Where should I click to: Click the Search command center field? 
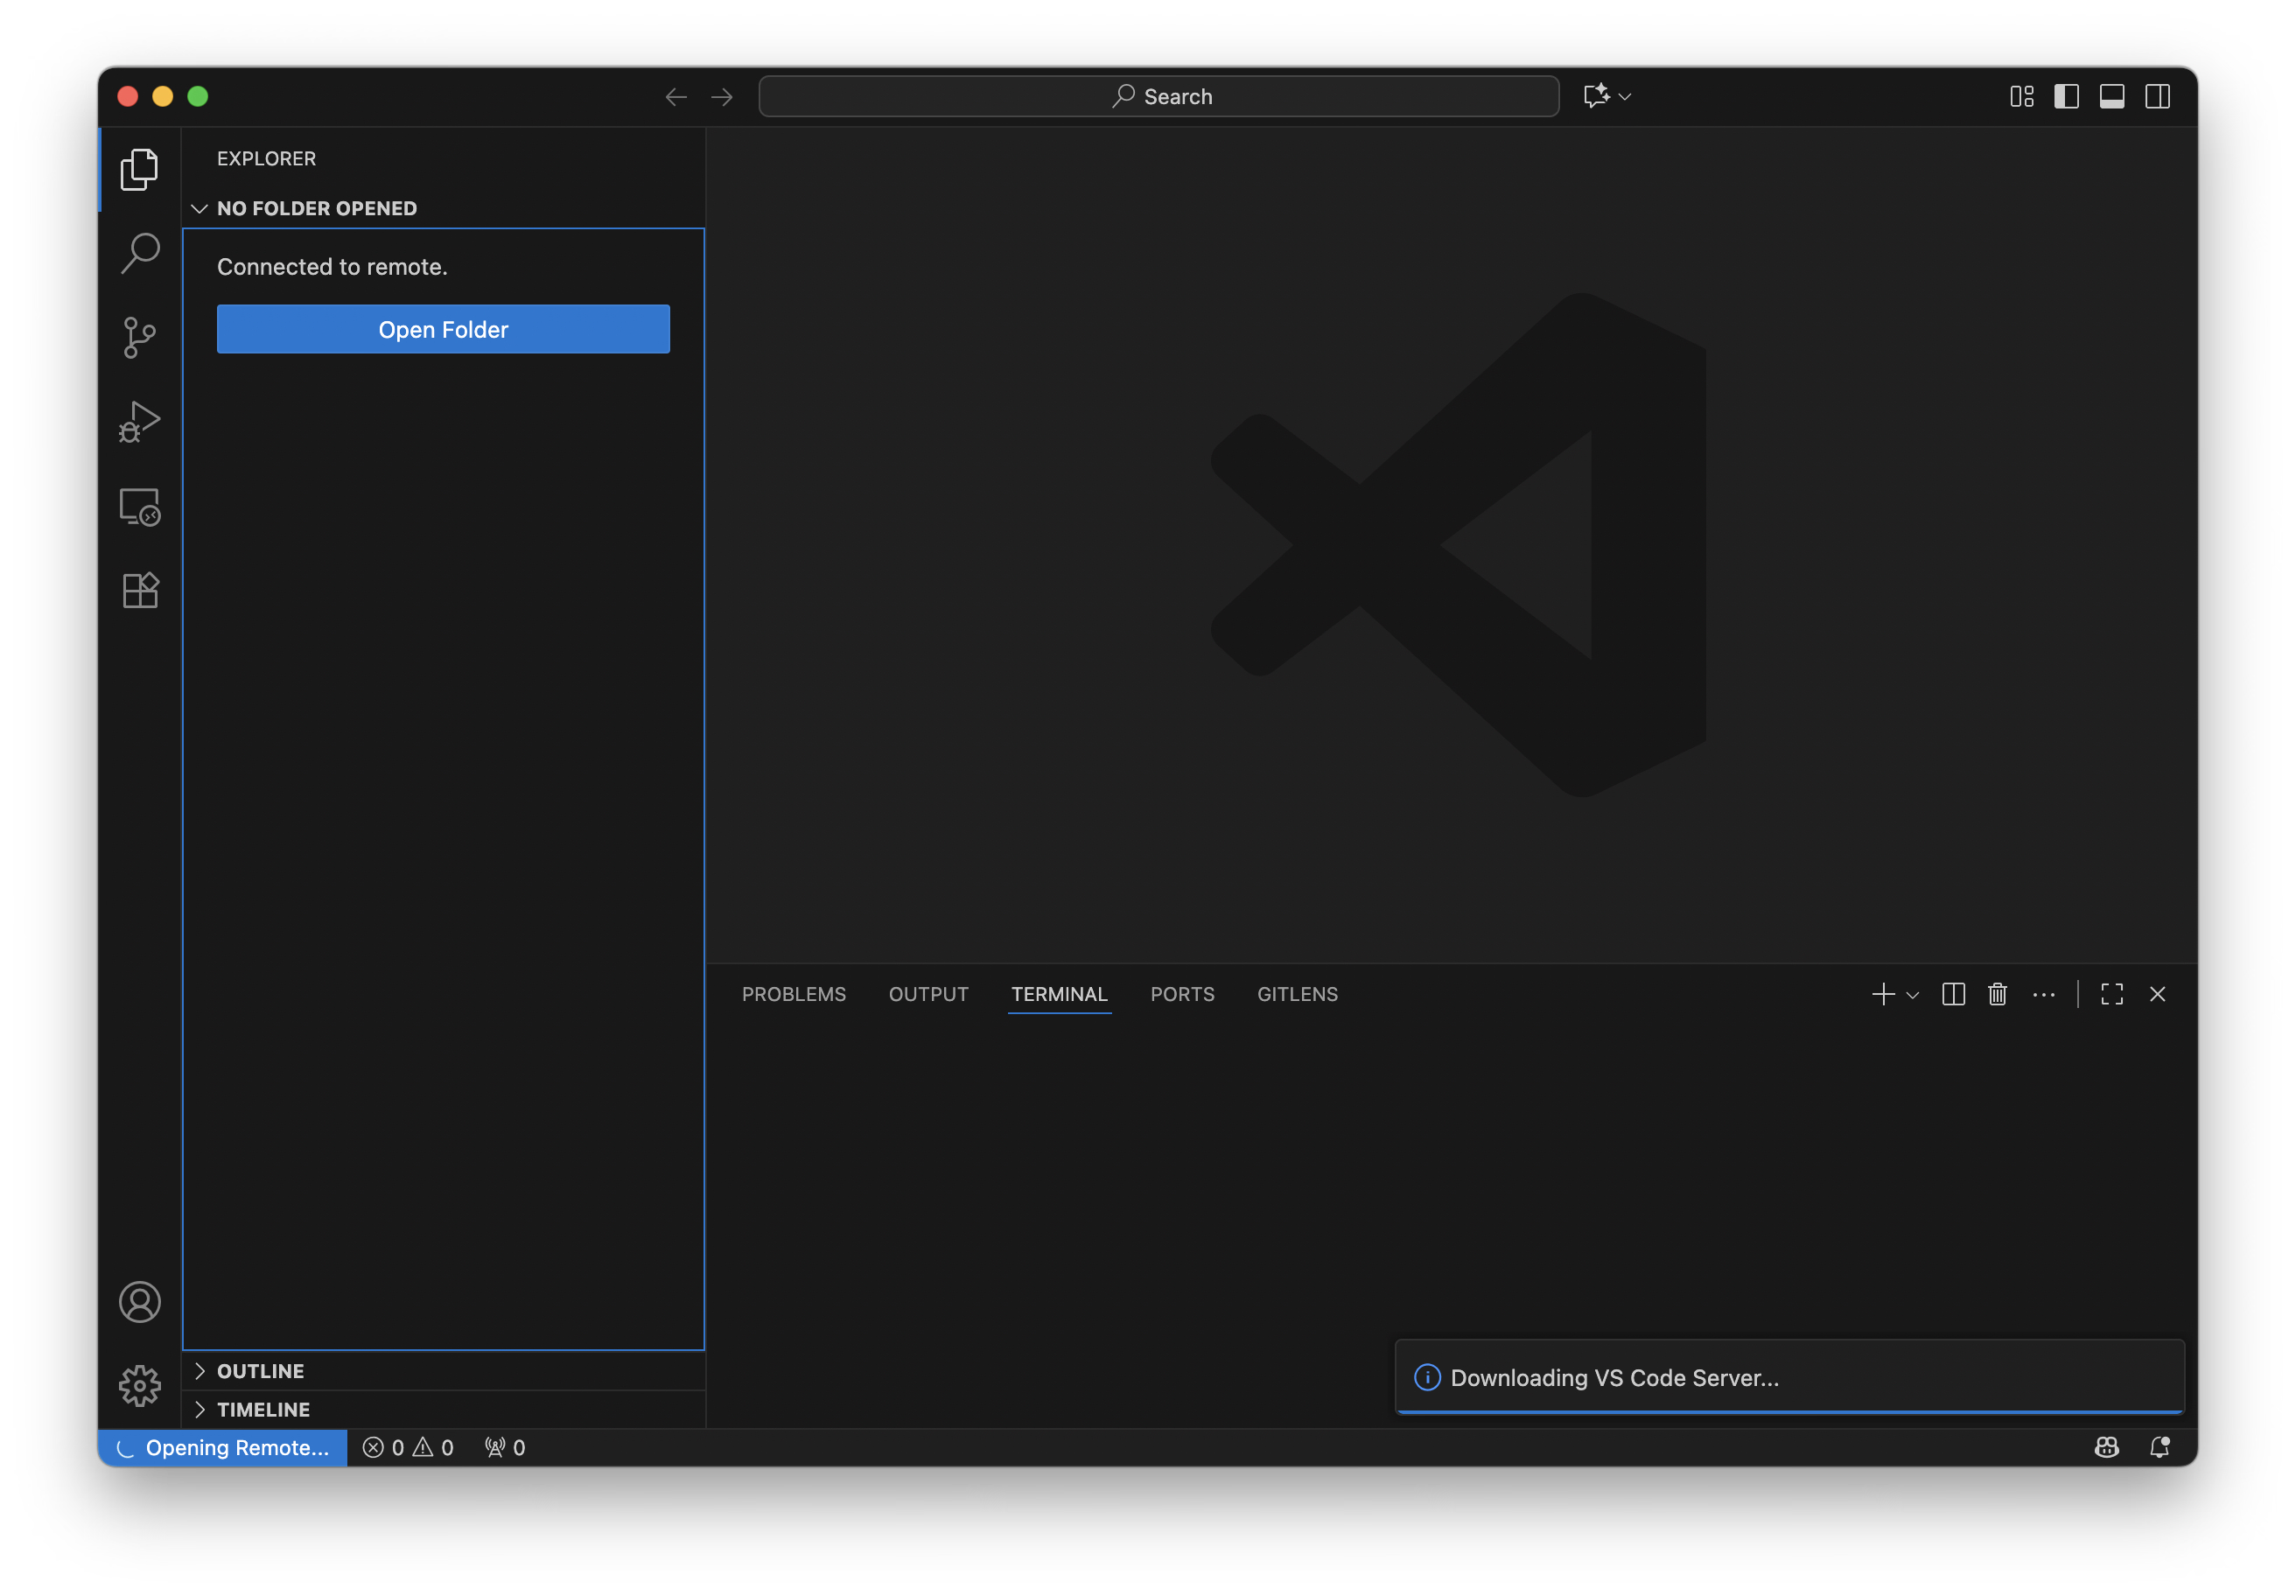point(1158,97)
